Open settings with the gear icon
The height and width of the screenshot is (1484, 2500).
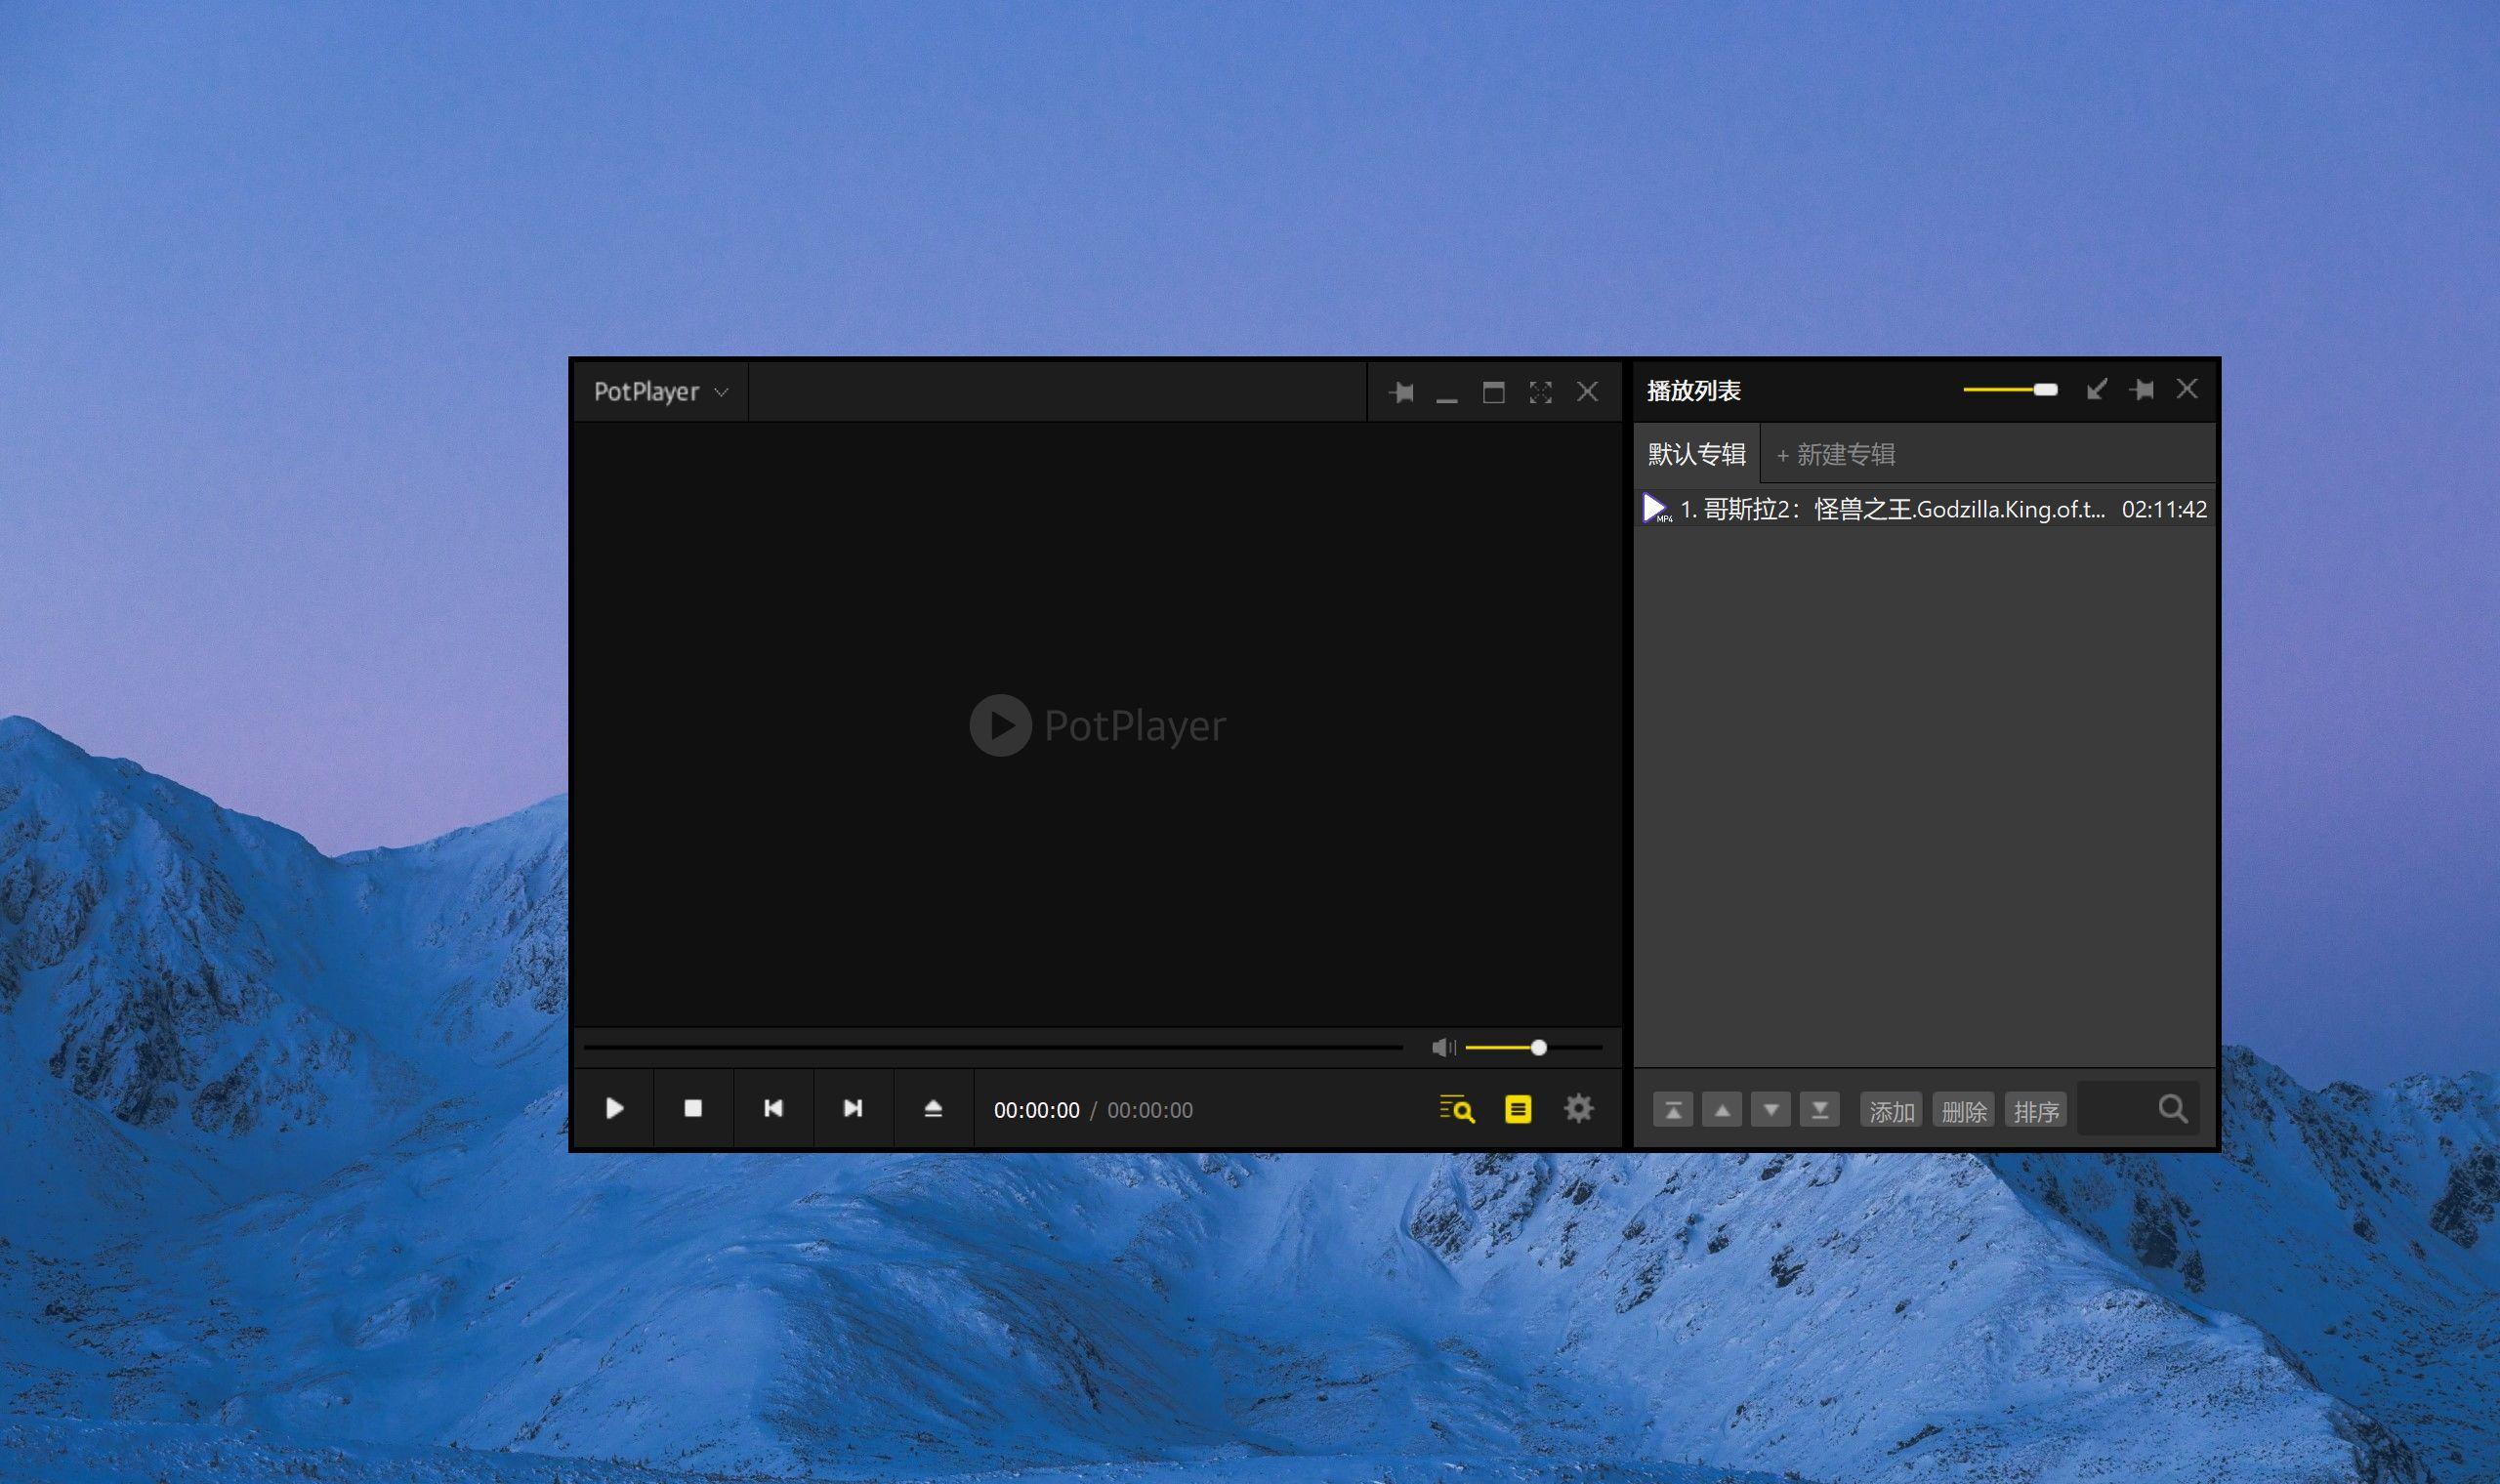(x=1578, y=1108)
